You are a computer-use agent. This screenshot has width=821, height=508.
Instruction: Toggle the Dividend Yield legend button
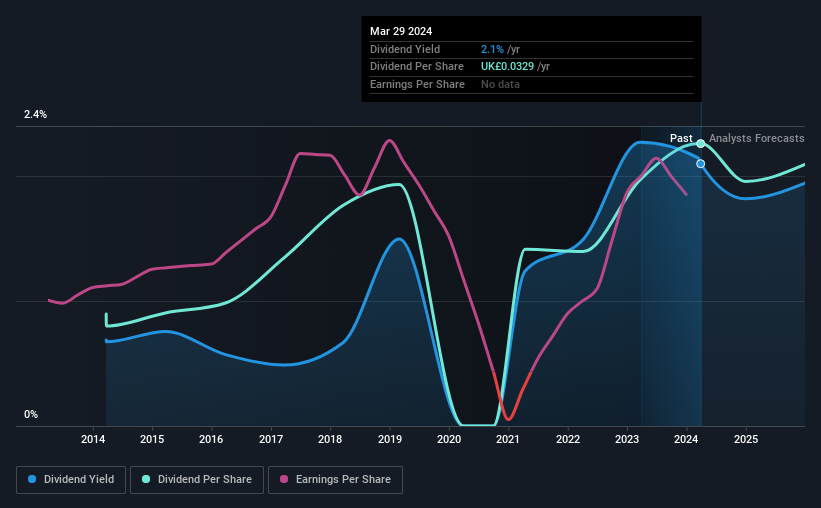71,480
